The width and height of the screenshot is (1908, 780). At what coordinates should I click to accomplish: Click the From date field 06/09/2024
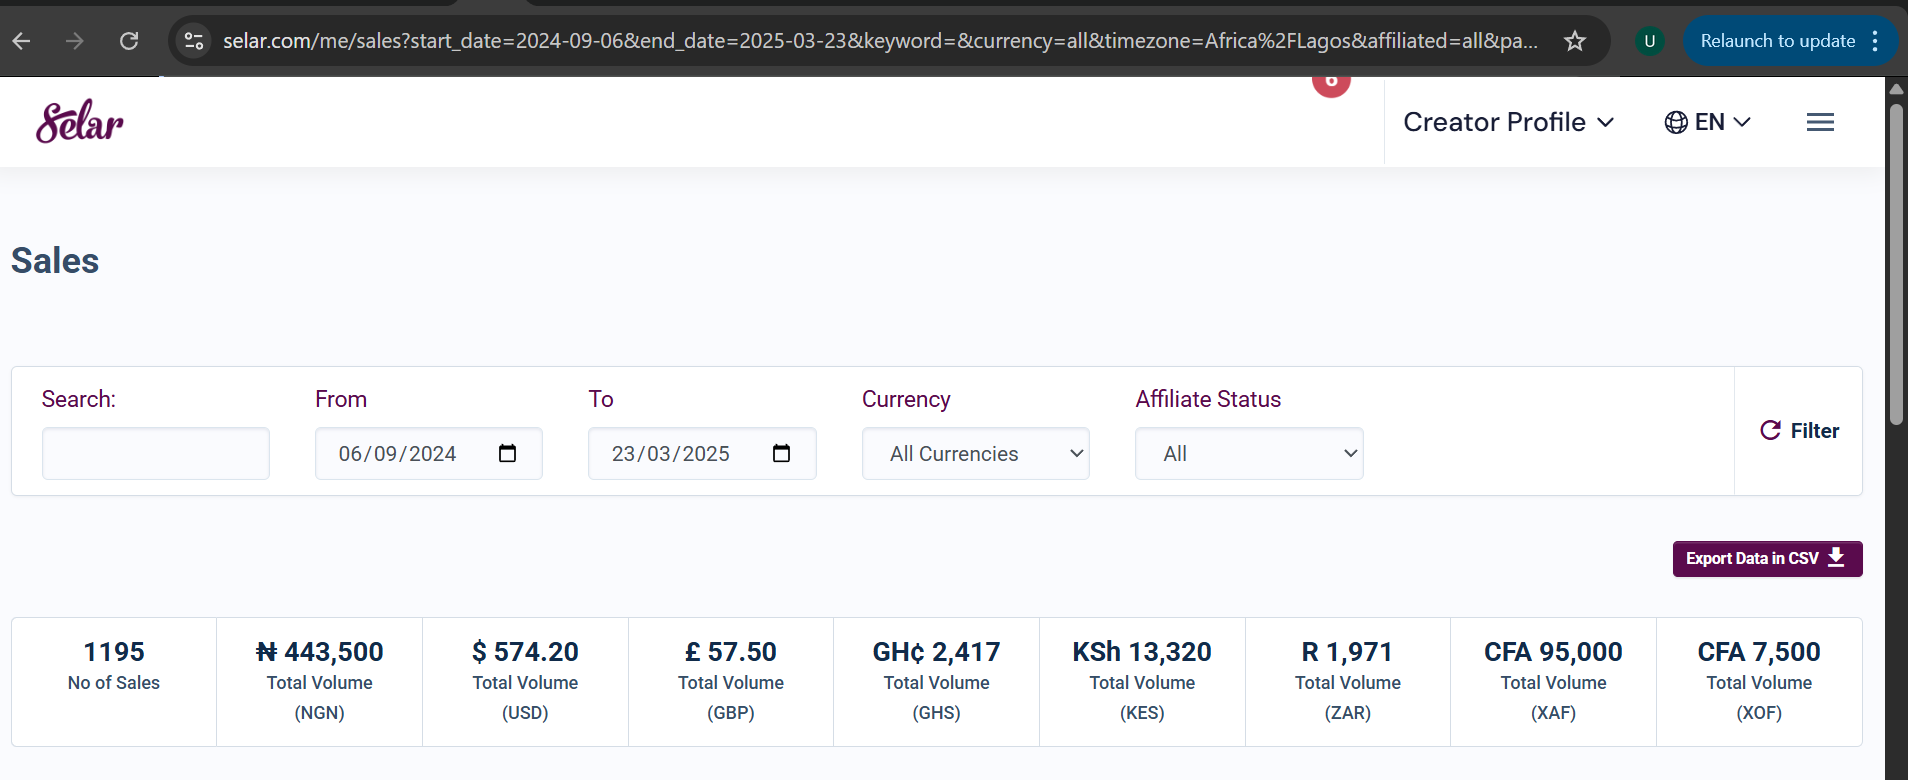[x=398, y=454]
